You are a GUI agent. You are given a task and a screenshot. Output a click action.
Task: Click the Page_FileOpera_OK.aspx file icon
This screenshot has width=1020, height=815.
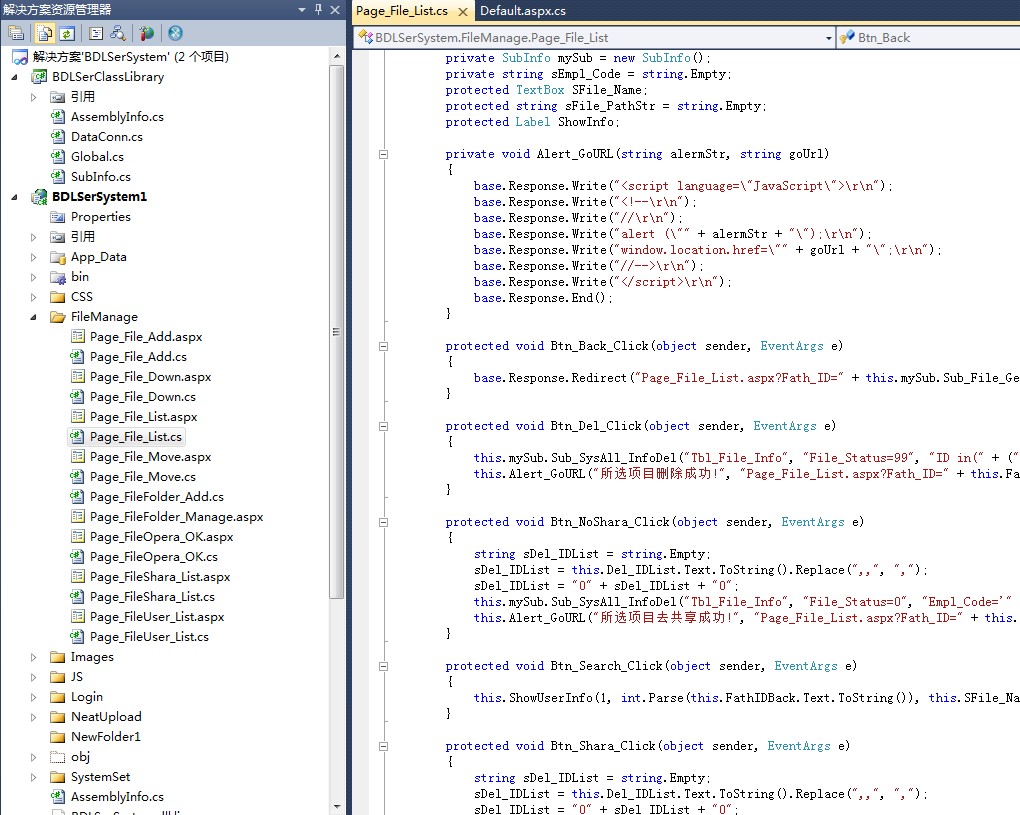coord(77,537)
